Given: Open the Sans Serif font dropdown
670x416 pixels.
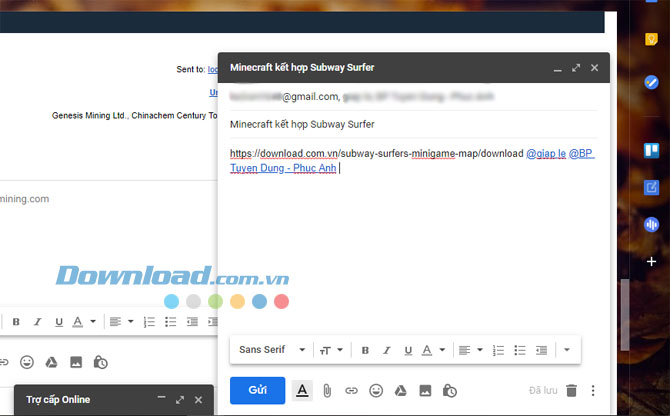Looking at the screenshot, I should [x=272, y=350].
